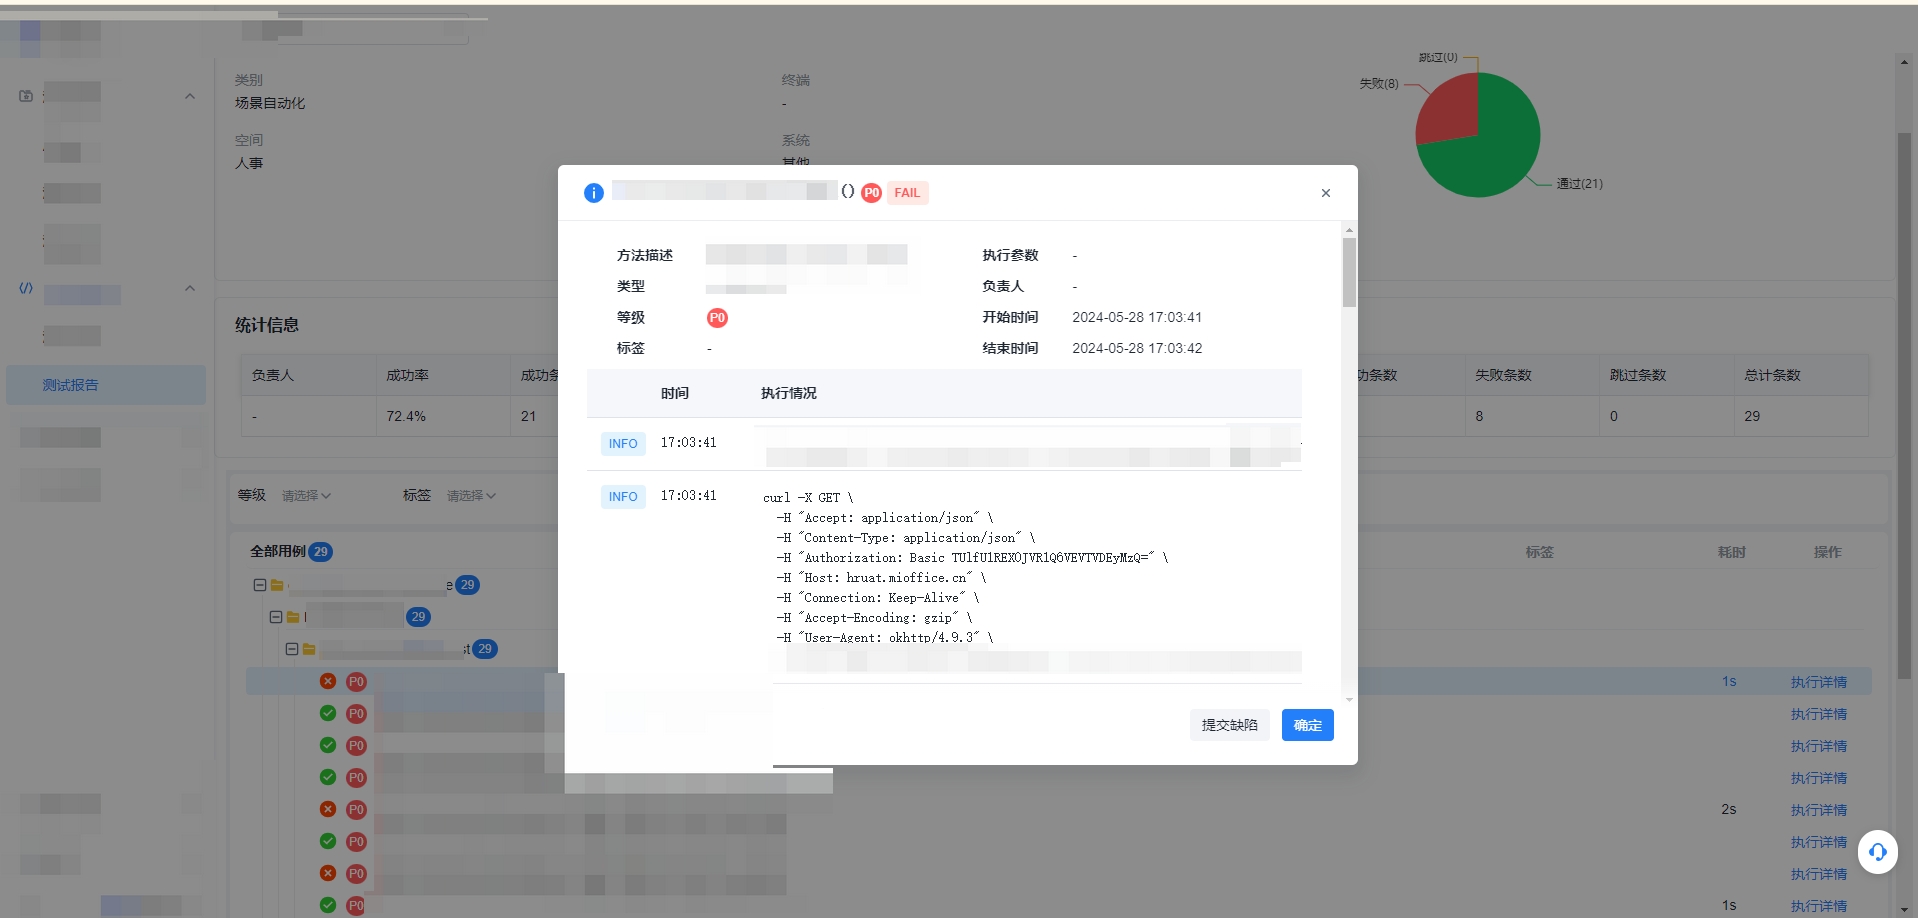This screenshot has height=918, width=1918.
Task: Collapse the second-level folder tree node
Action: pyautogui.click(x=276, y=617)
